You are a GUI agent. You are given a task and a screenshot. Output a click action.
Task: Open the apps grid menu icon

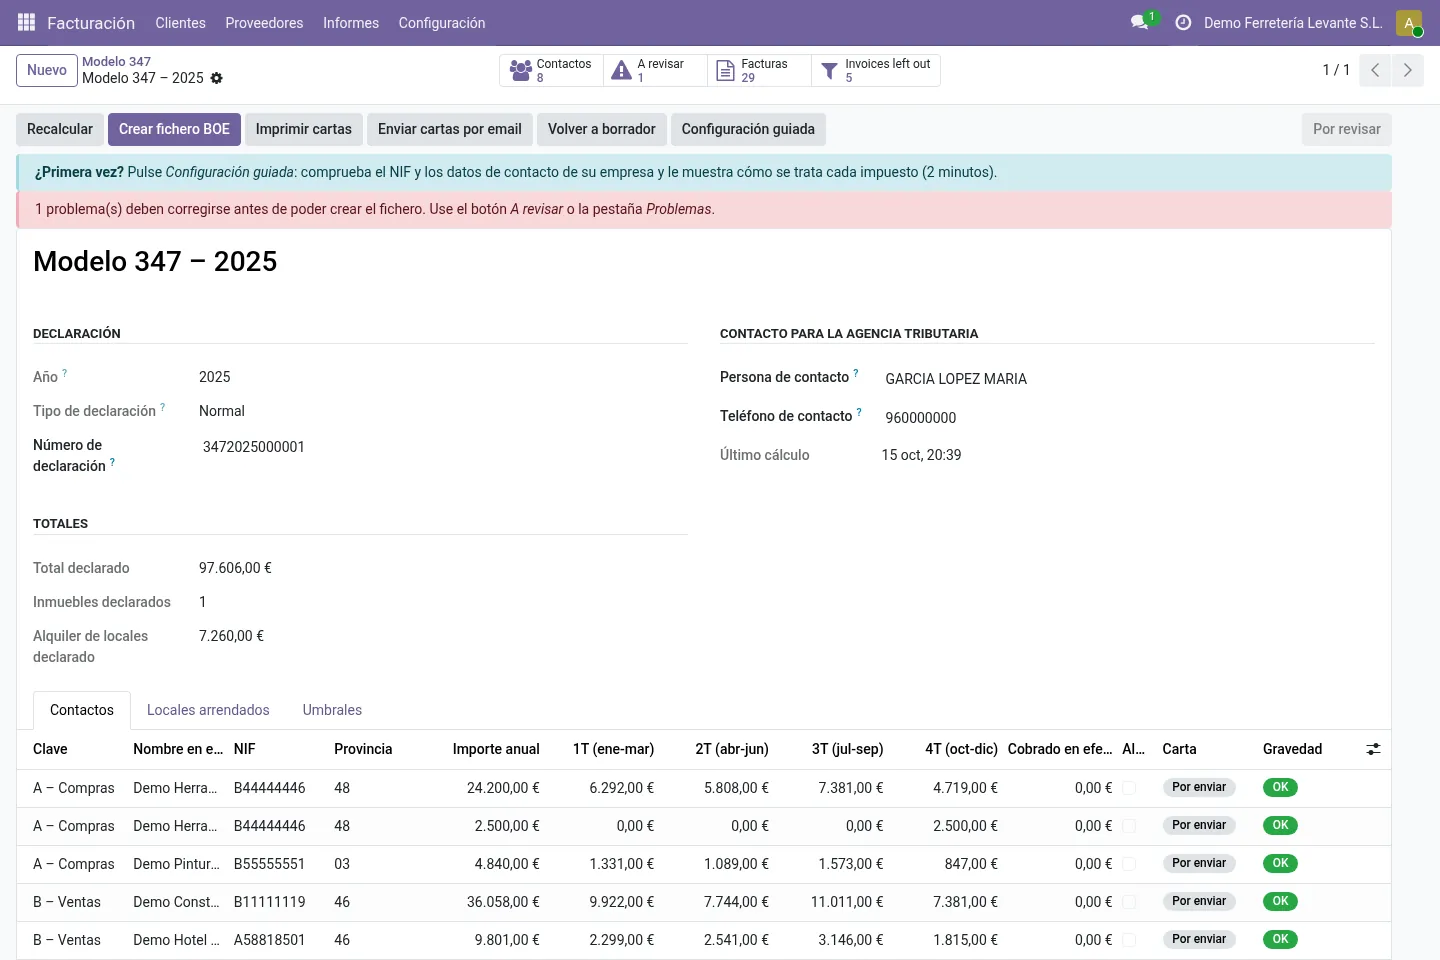coord(27,22)
